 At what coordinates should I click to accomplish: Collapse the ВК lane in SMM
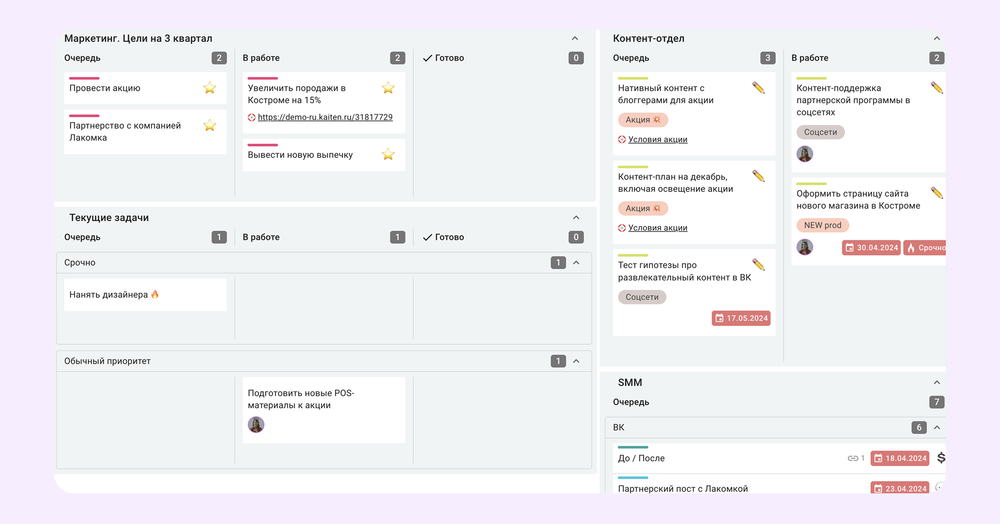937,427
